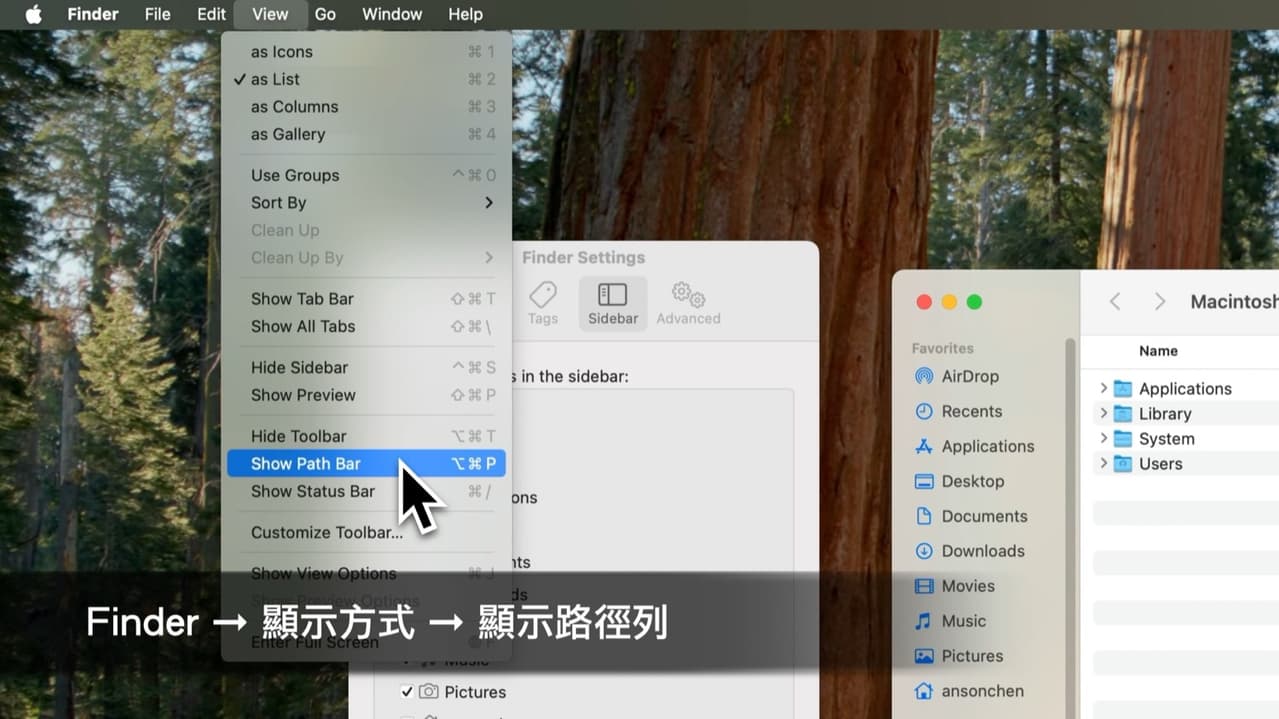Select the Users folder icon in list

[x=1123, y=464]
